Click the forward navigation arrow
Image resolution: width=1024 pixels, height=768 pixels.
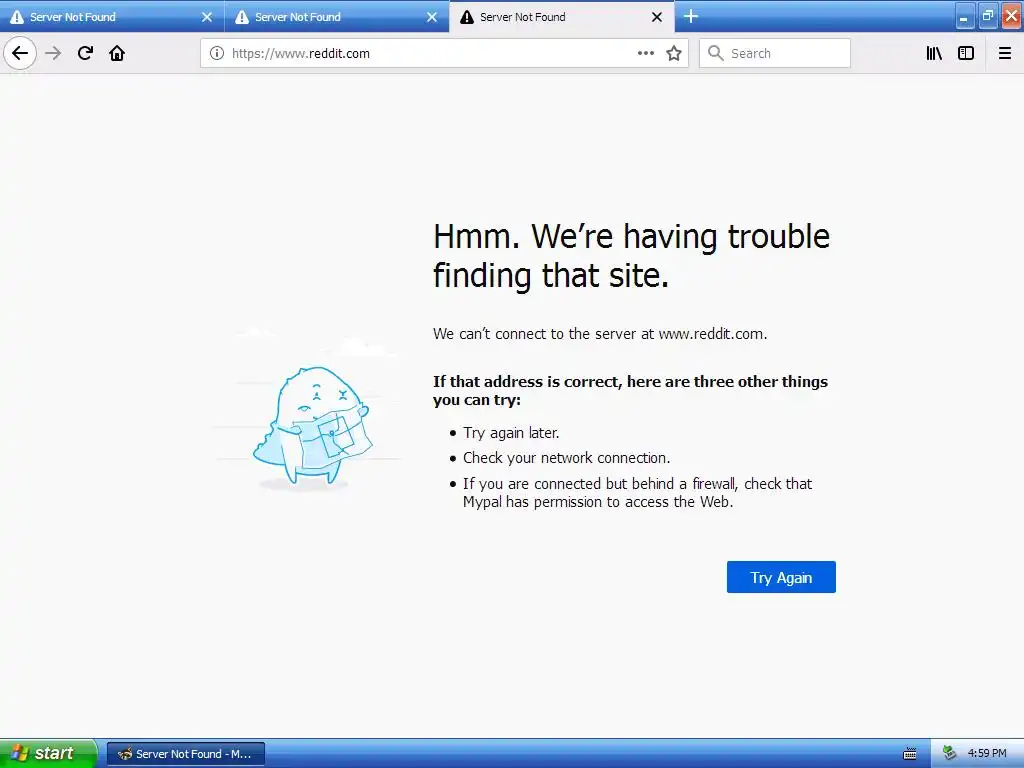click(53, 53)
